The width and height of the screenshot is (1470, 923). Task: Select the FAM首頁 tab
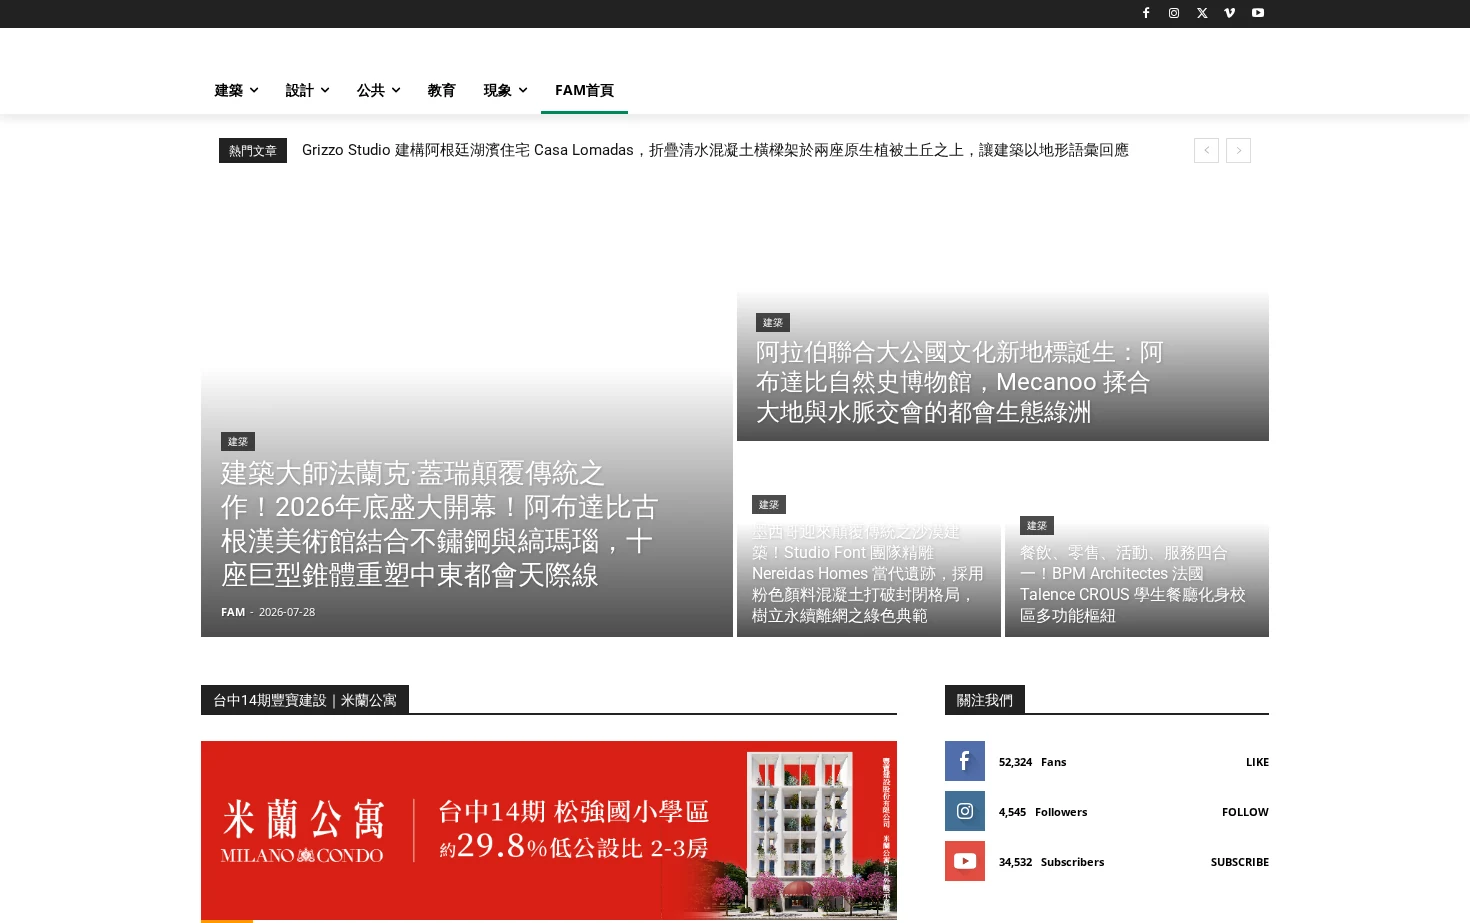584,90
